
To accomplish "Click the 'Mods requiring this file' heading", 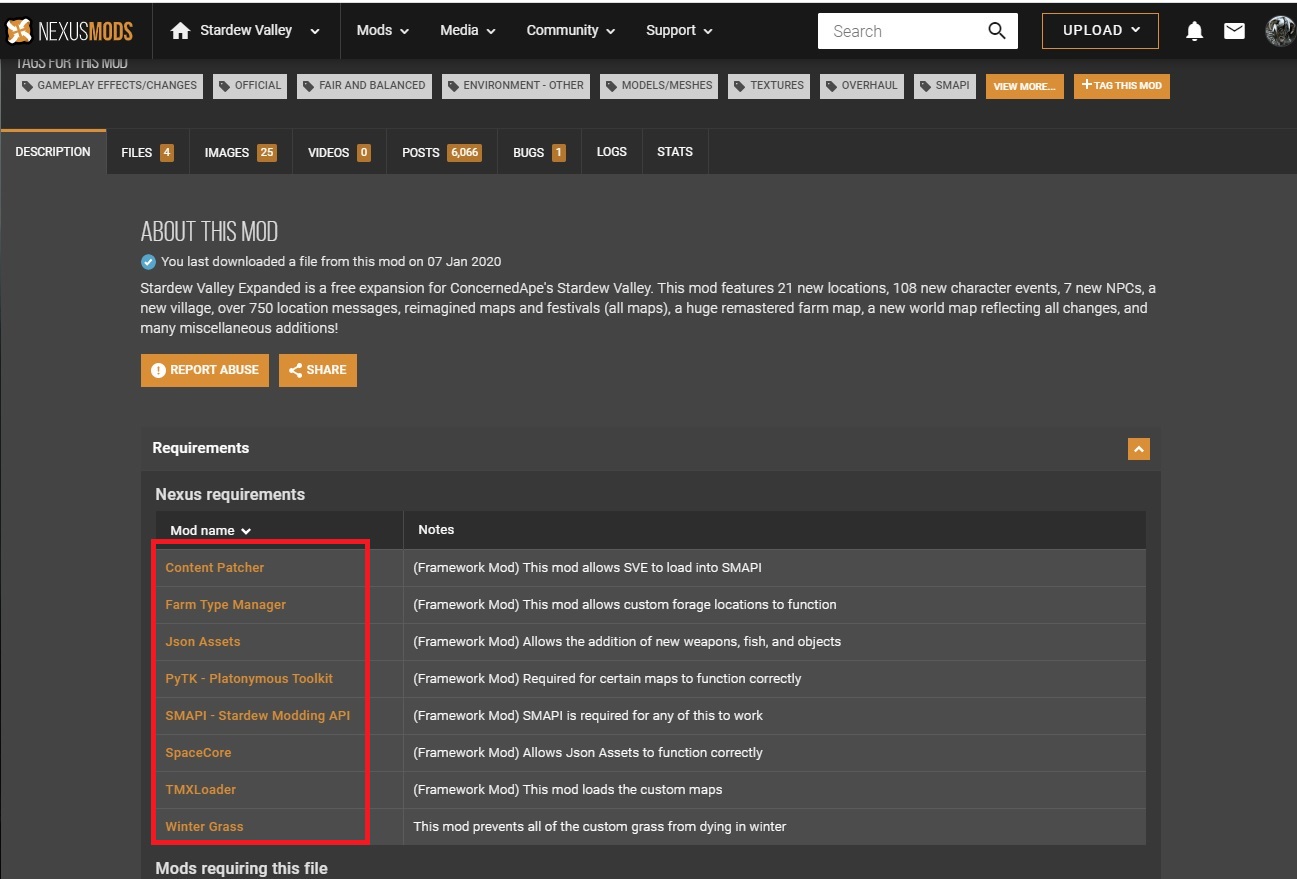I will (242, 869).
